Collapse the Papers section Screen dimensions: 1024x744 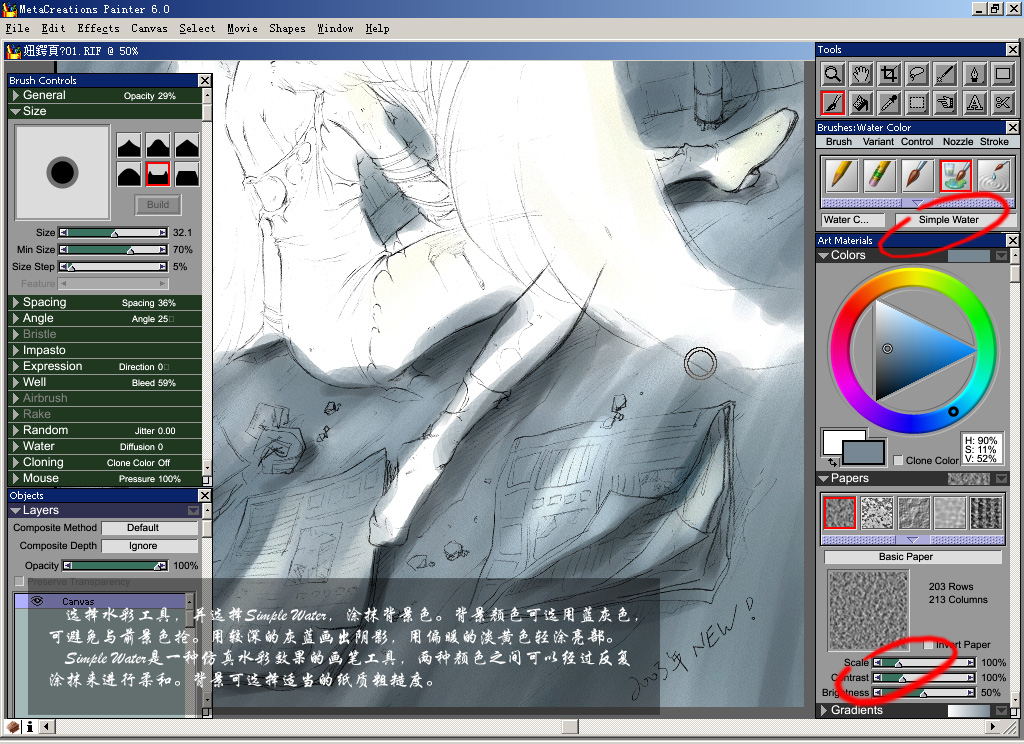point(824,479)
